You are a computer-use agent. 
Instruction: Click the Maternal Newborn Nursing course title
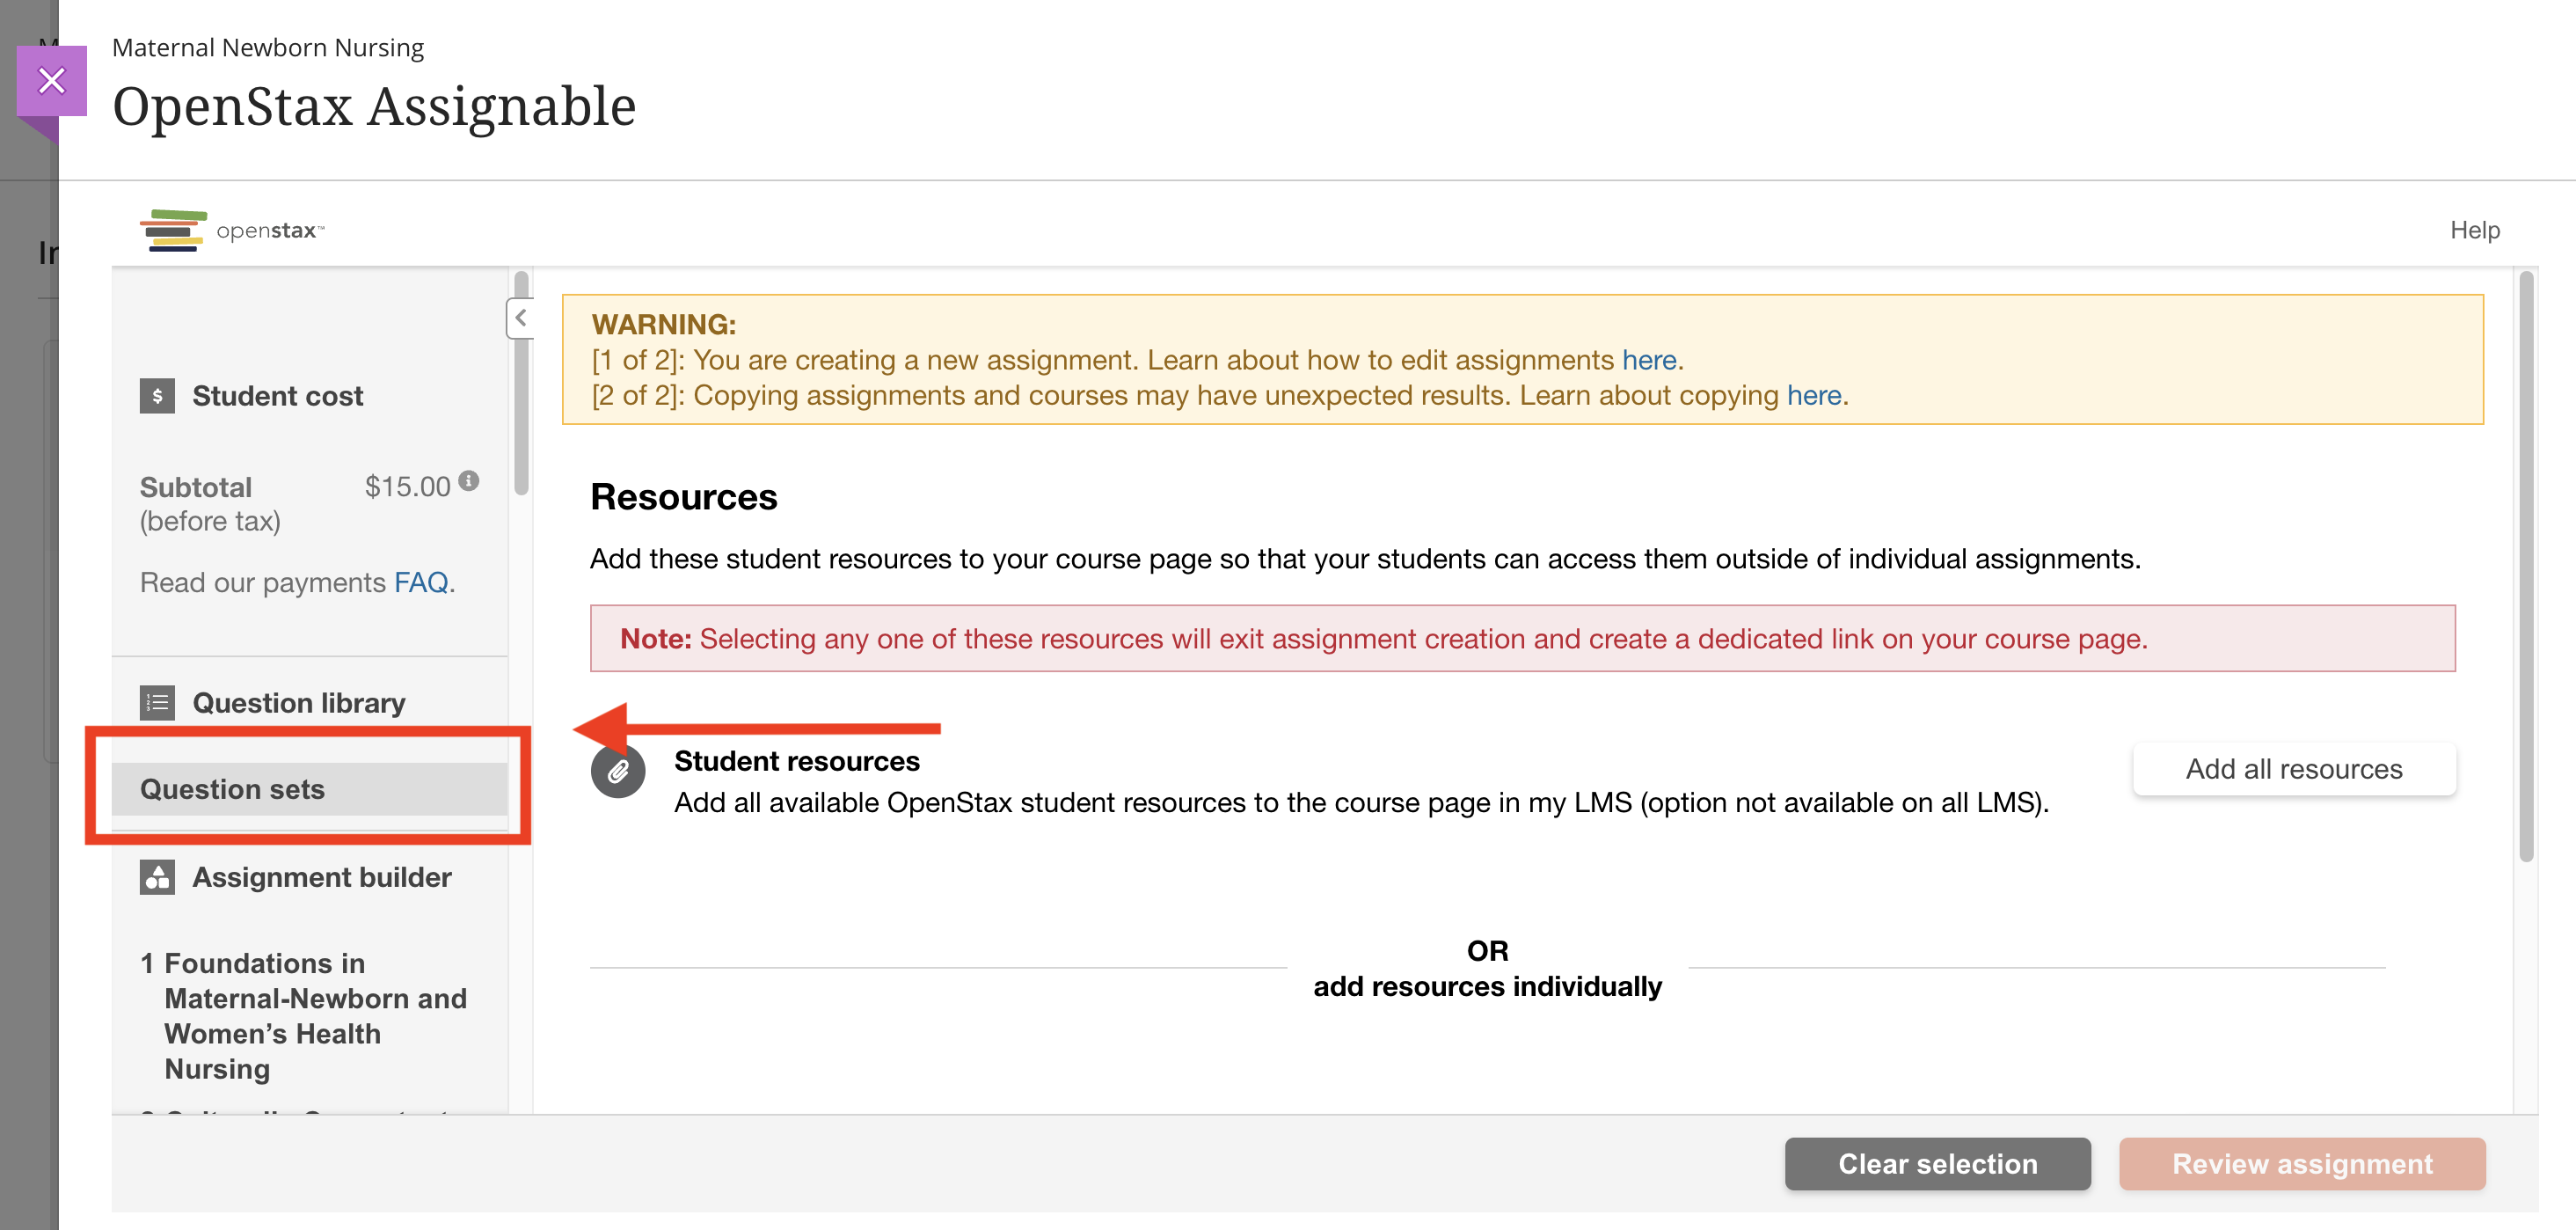click(x=267, y=47)
